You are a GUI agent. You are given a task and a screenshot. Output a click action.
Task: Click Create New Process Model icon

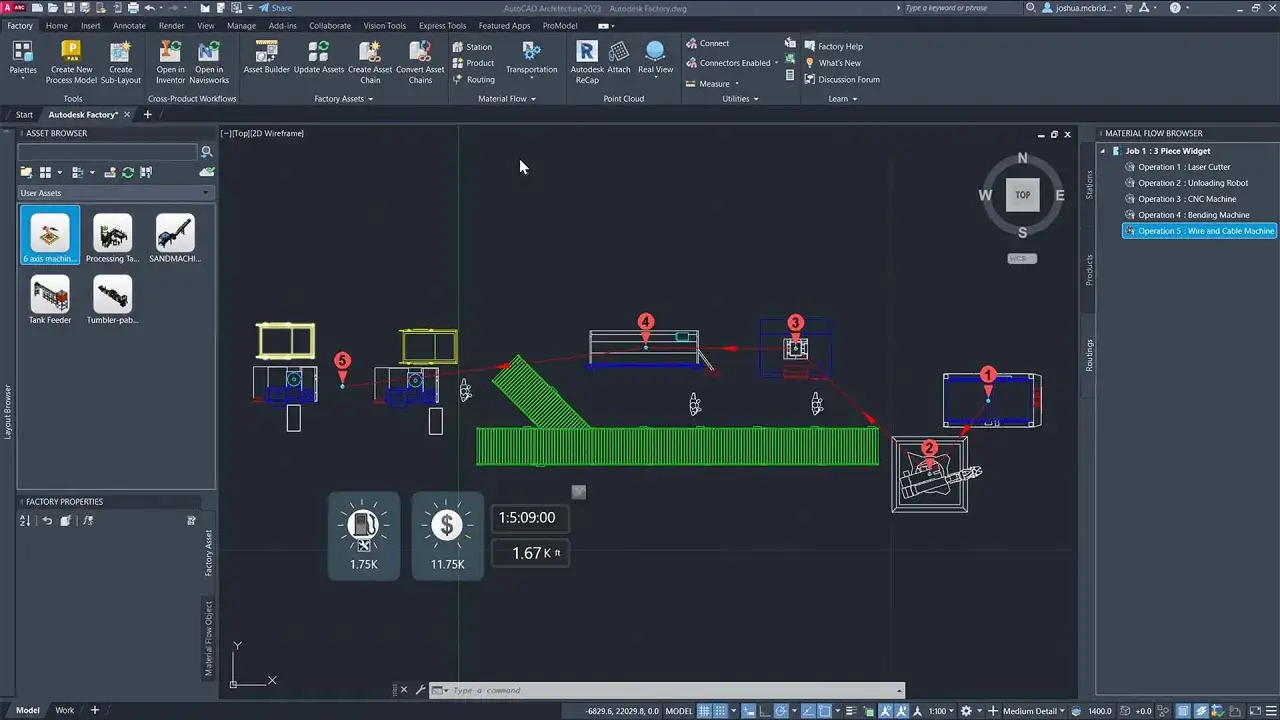(71, 62)
